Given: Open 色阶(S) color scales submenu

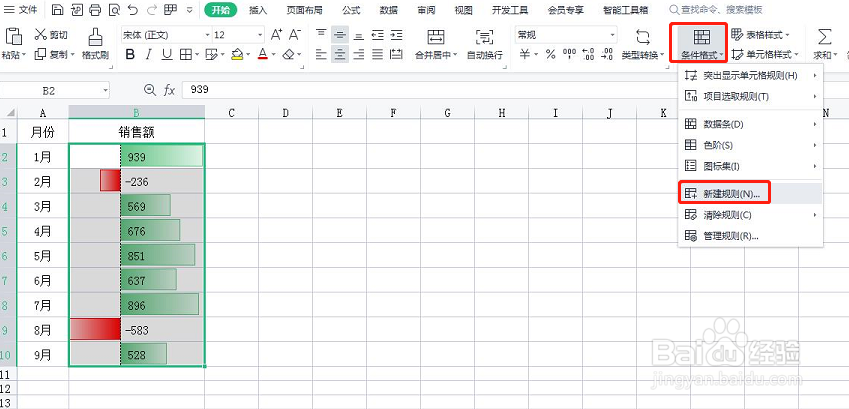Looking at the screenshot, I should 750,145.
